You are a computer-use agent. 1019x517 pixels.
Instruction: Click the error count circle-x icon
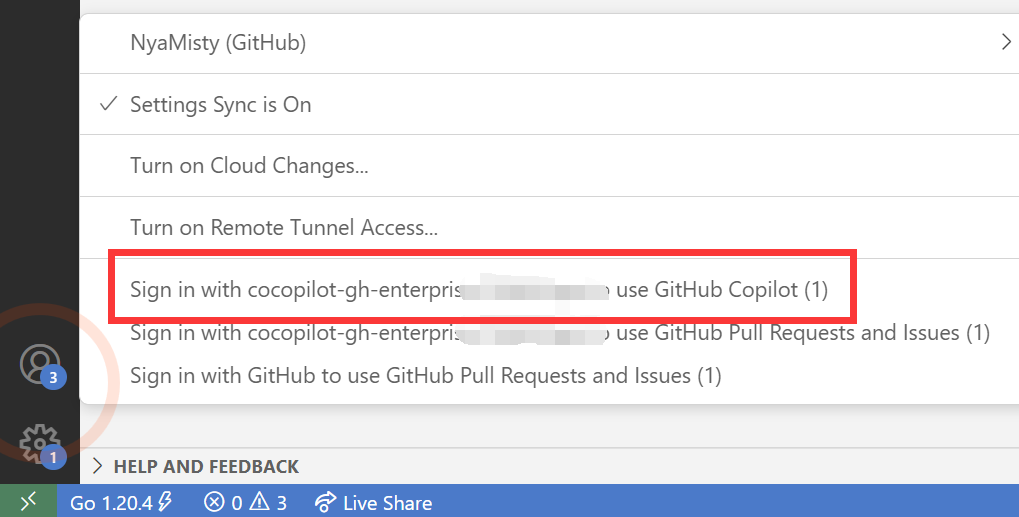[x=214, y=502]
